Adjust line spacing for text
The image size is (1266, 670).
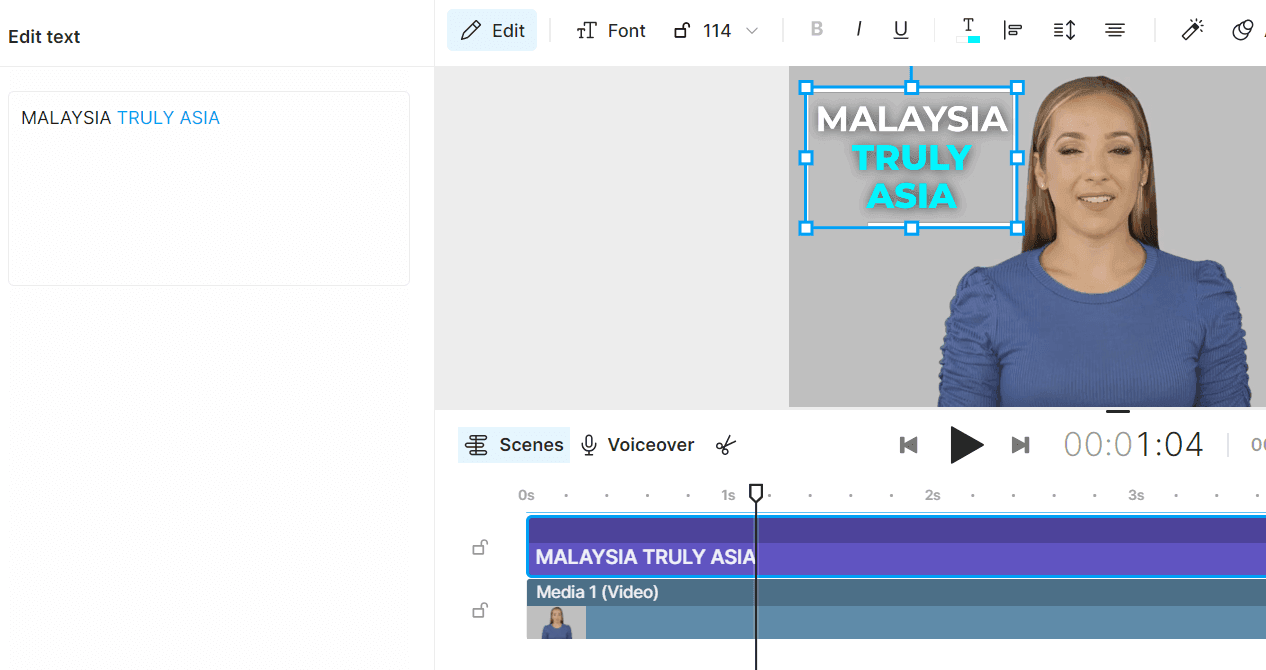pyautogui.click(x=1064, y=30)
